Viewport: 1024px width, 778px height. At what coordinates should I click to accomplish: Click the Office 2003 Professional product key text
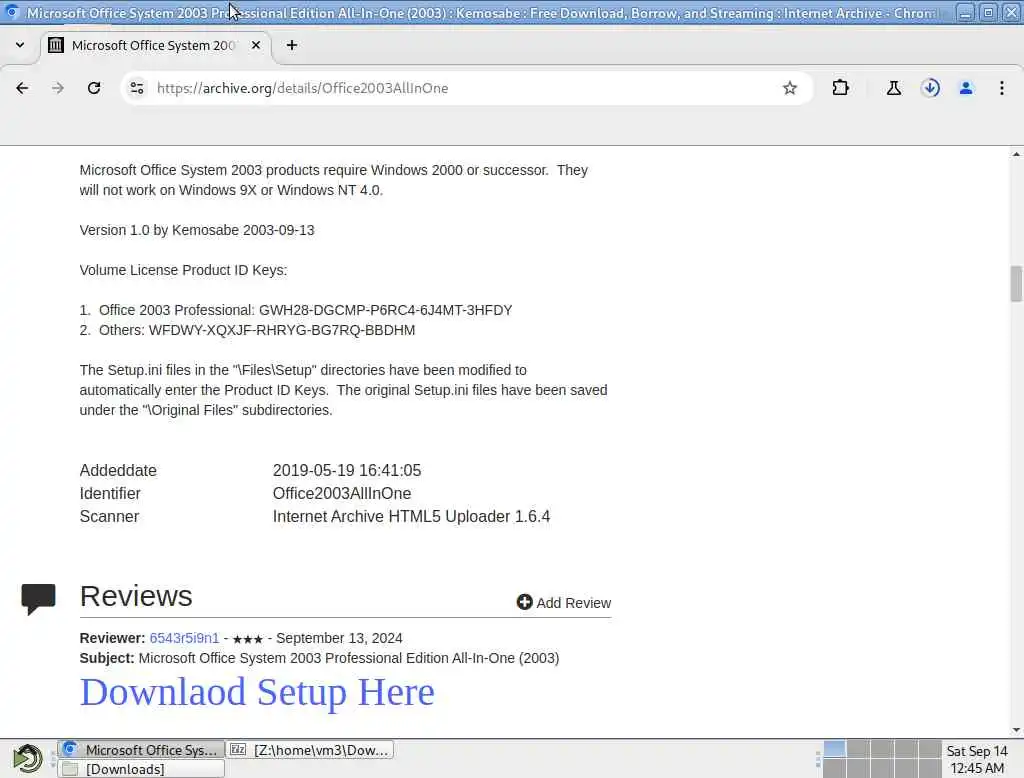[385, 310]
